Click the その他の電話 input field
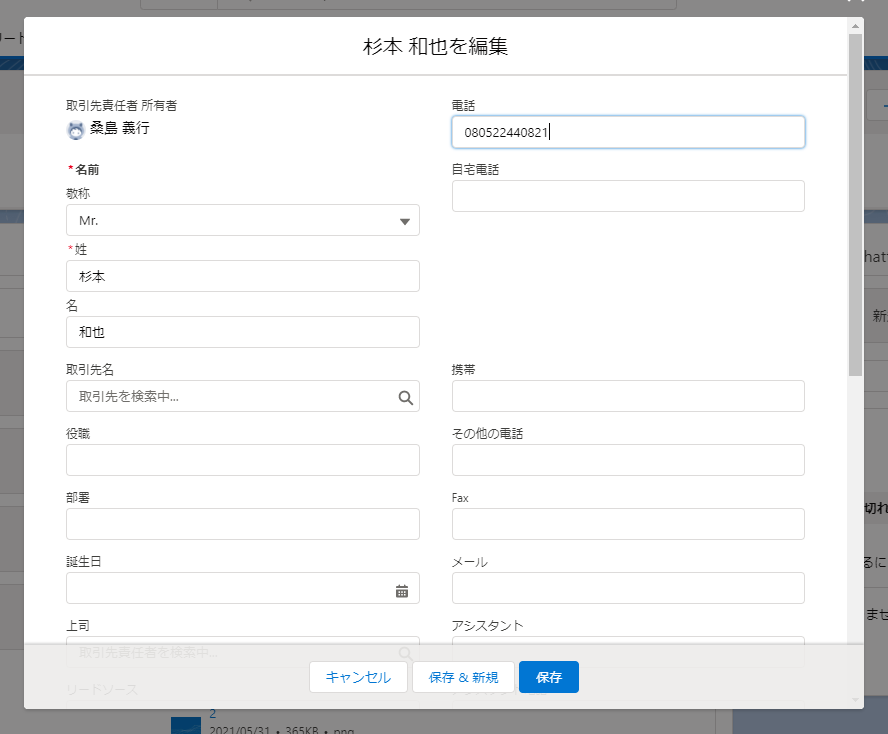 [628, 460]
